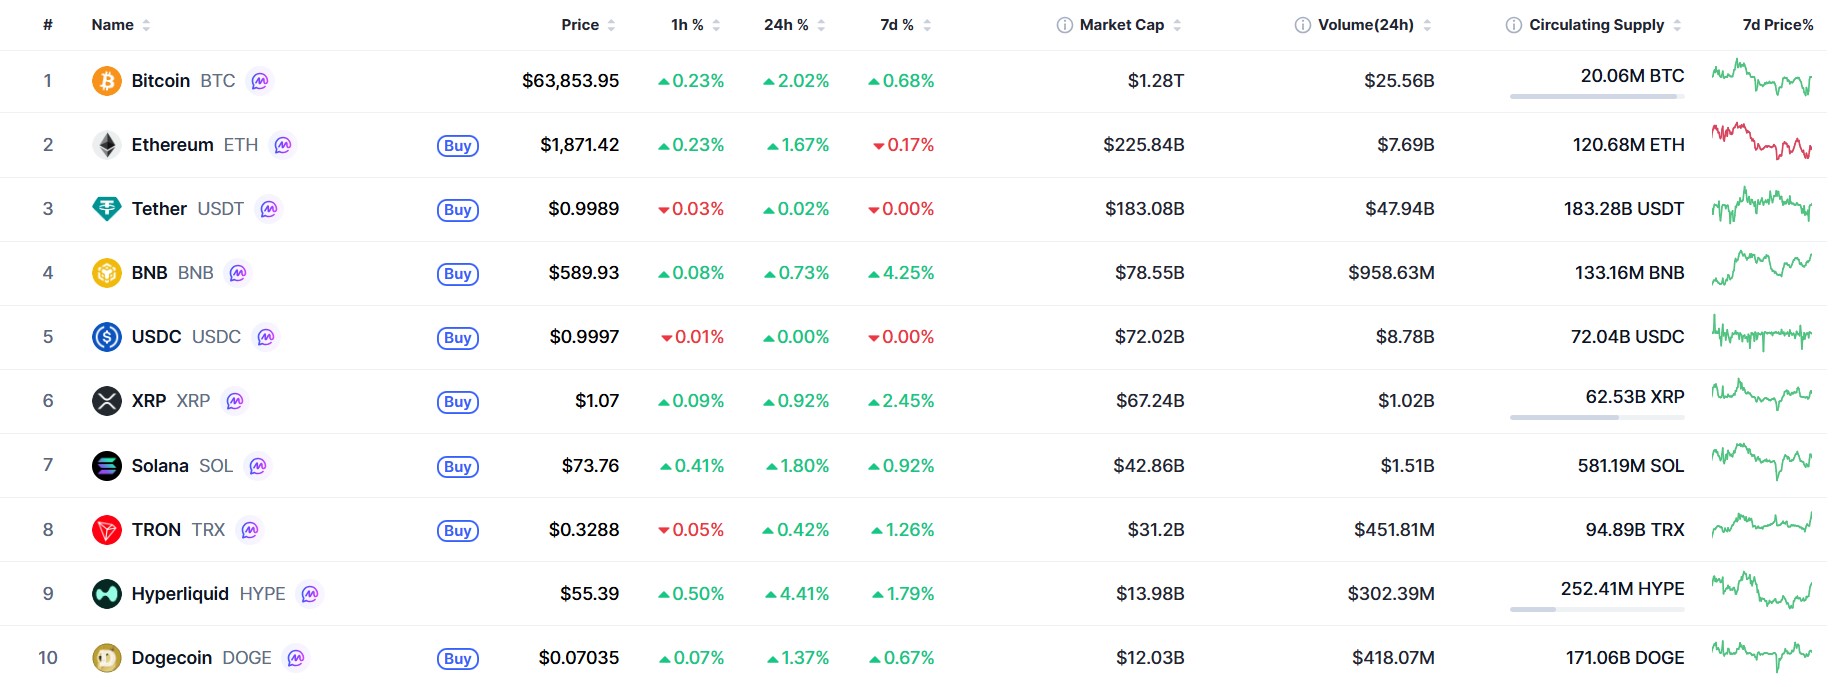Click Hyperliquid circulating supply progress bar
Viewport: 1841px width, 687px height.
coord(1597,609)
